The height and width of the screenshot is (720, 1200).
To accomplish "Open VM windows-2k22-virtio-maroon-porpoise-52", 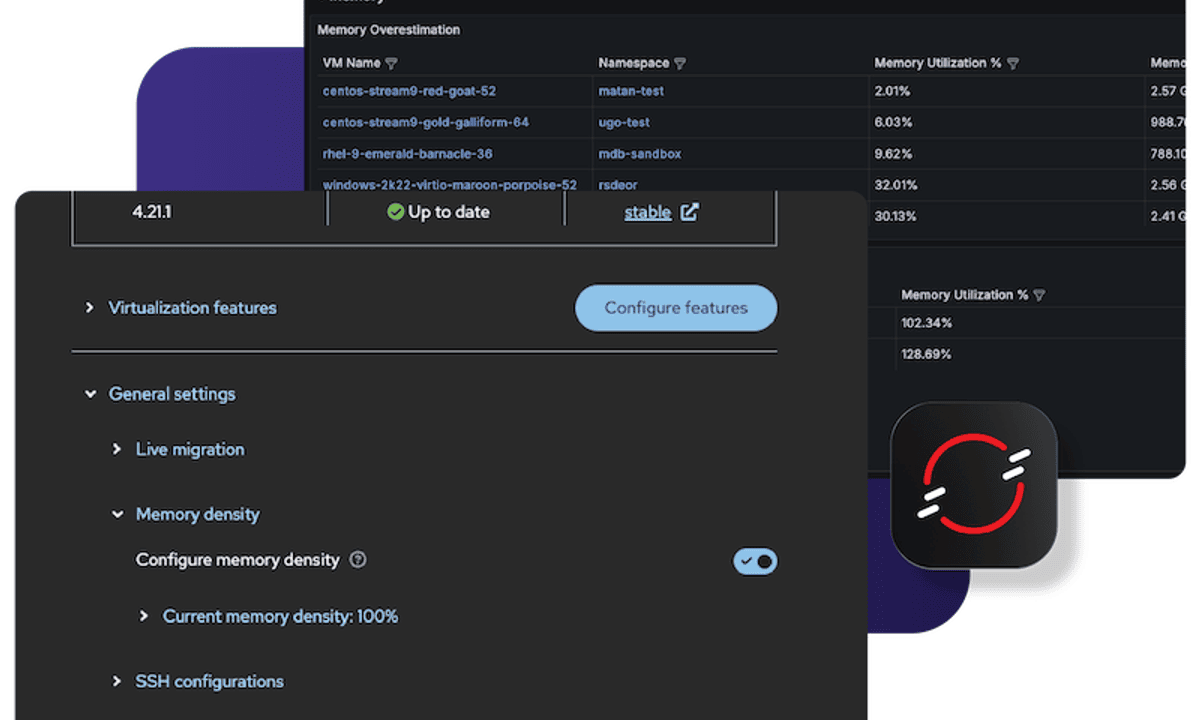I will [x=450, y=185].
